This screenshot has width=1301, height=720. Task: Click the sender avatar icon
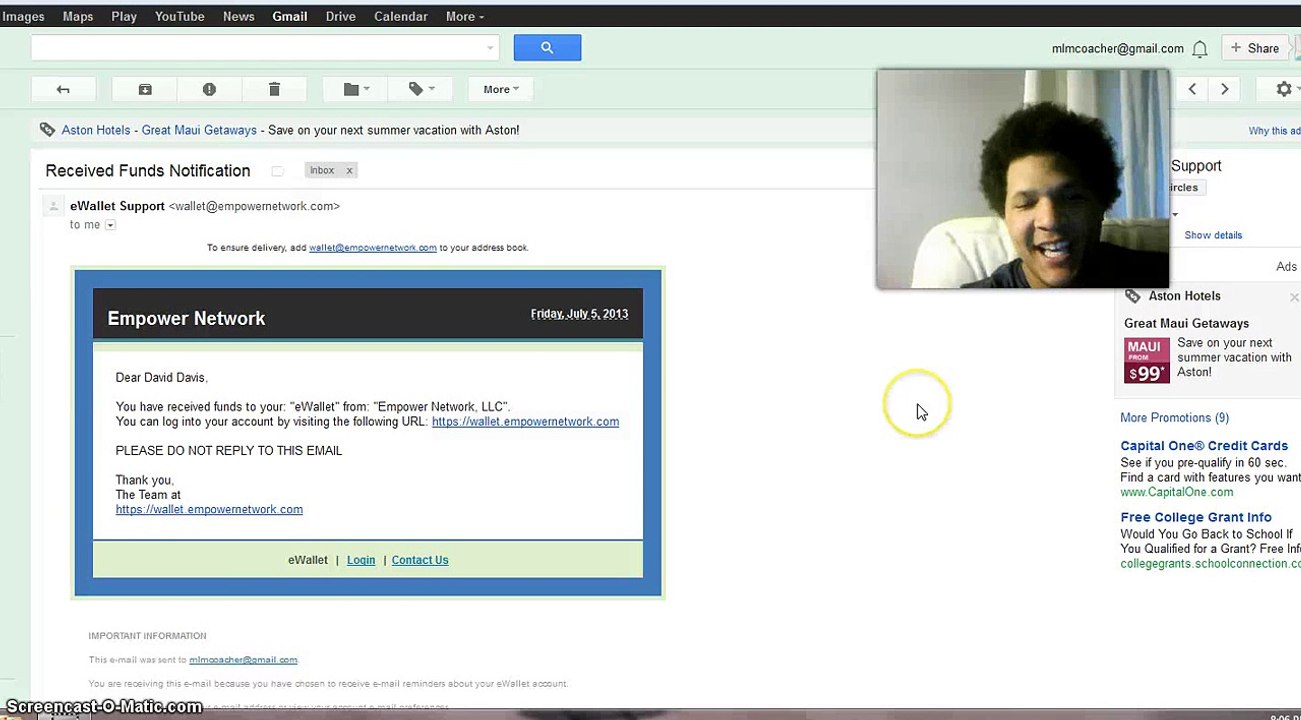[53, 206]
